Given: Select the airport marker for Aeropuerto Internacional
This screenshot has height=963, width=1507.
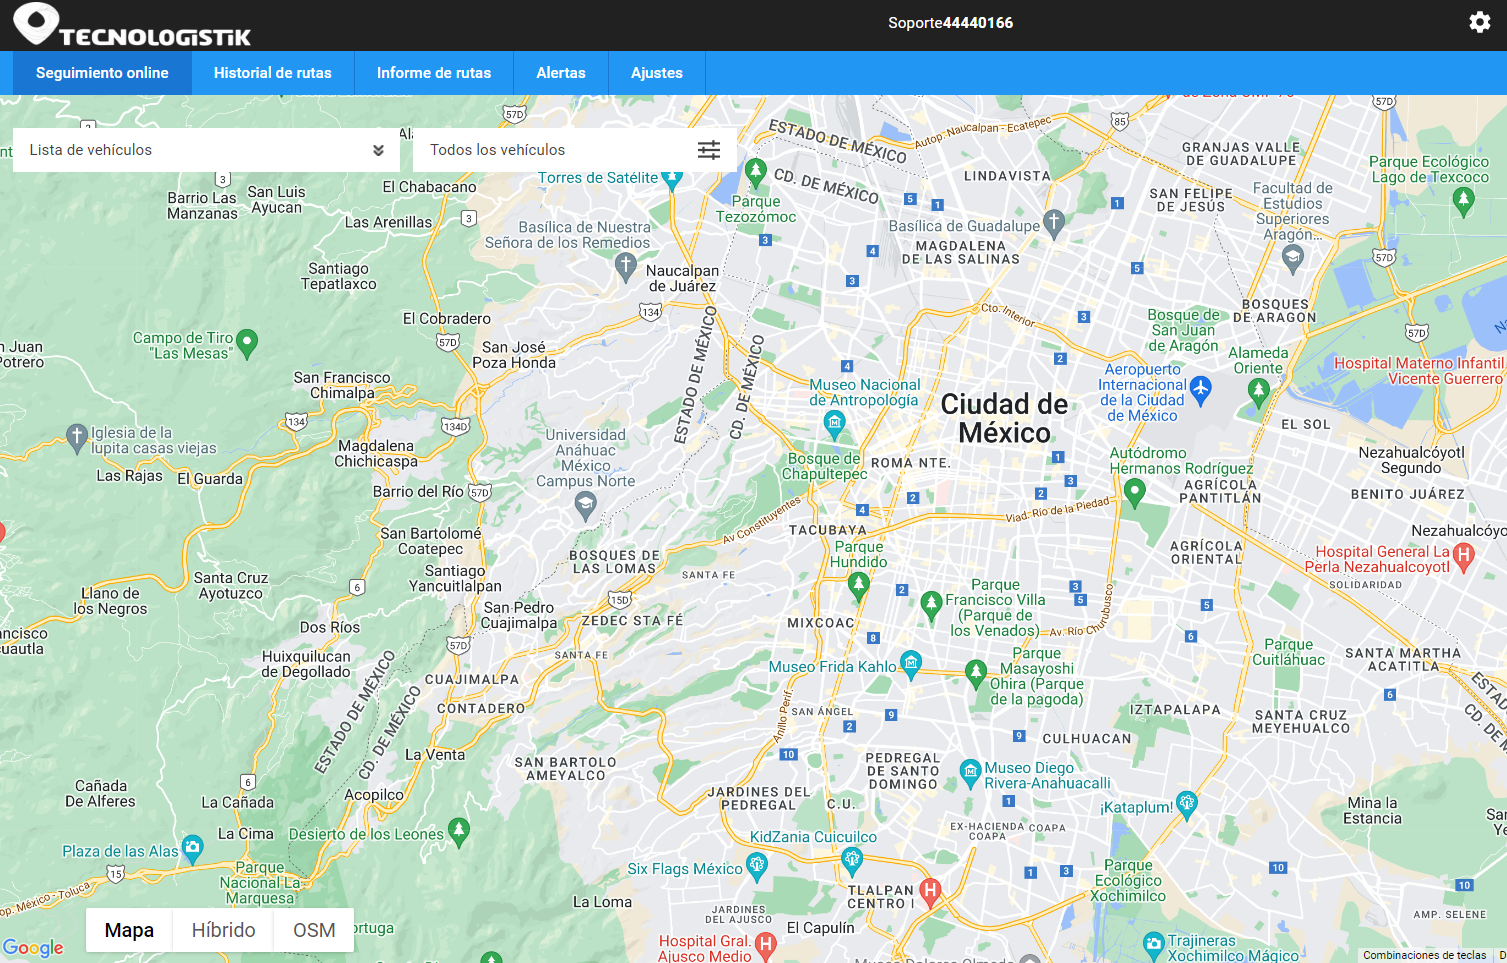Looking at the screenshot, I should [x=1201, y=390].
